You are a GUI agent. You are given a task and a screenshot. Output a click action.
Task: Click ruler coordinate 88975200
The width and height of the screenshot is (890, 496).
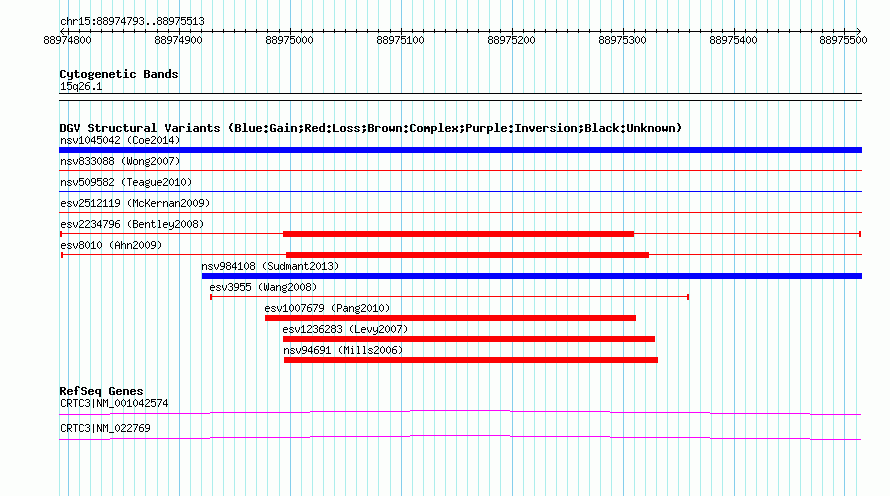511,40
